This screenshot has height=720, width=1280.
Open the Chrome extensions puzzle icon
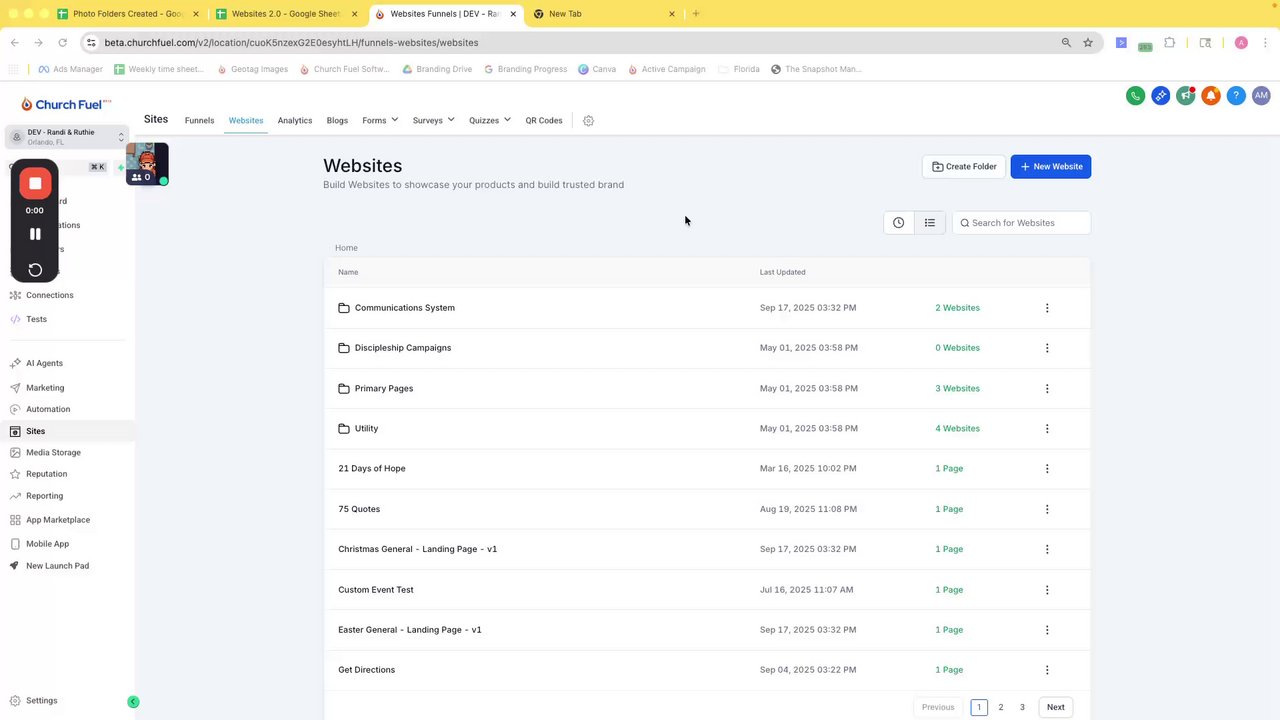tap(1170, 43)
